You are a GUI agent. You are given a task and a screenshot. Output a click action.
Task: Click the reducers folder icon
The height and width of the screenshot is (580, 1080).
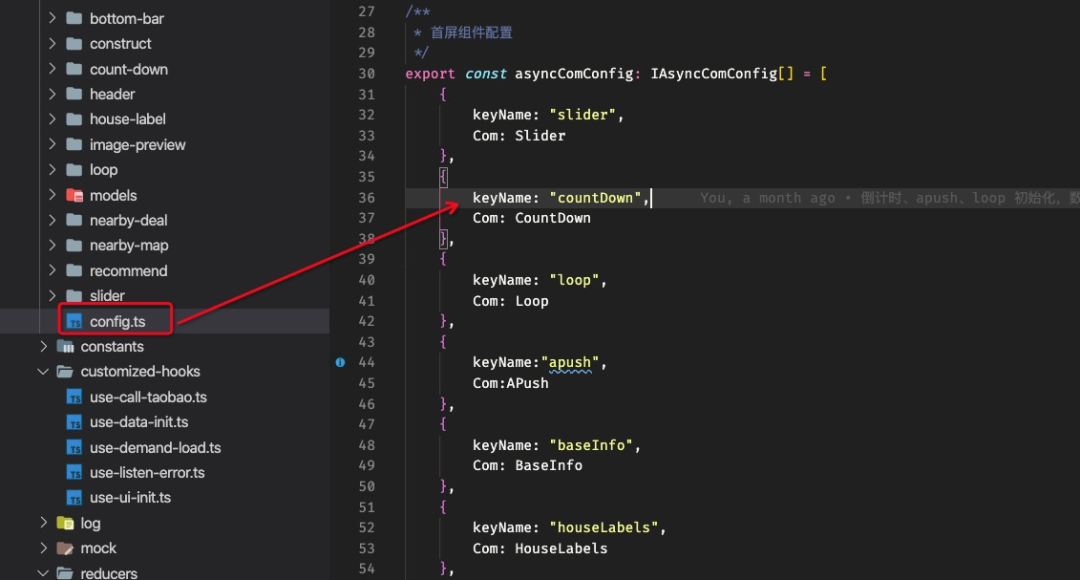65,573
